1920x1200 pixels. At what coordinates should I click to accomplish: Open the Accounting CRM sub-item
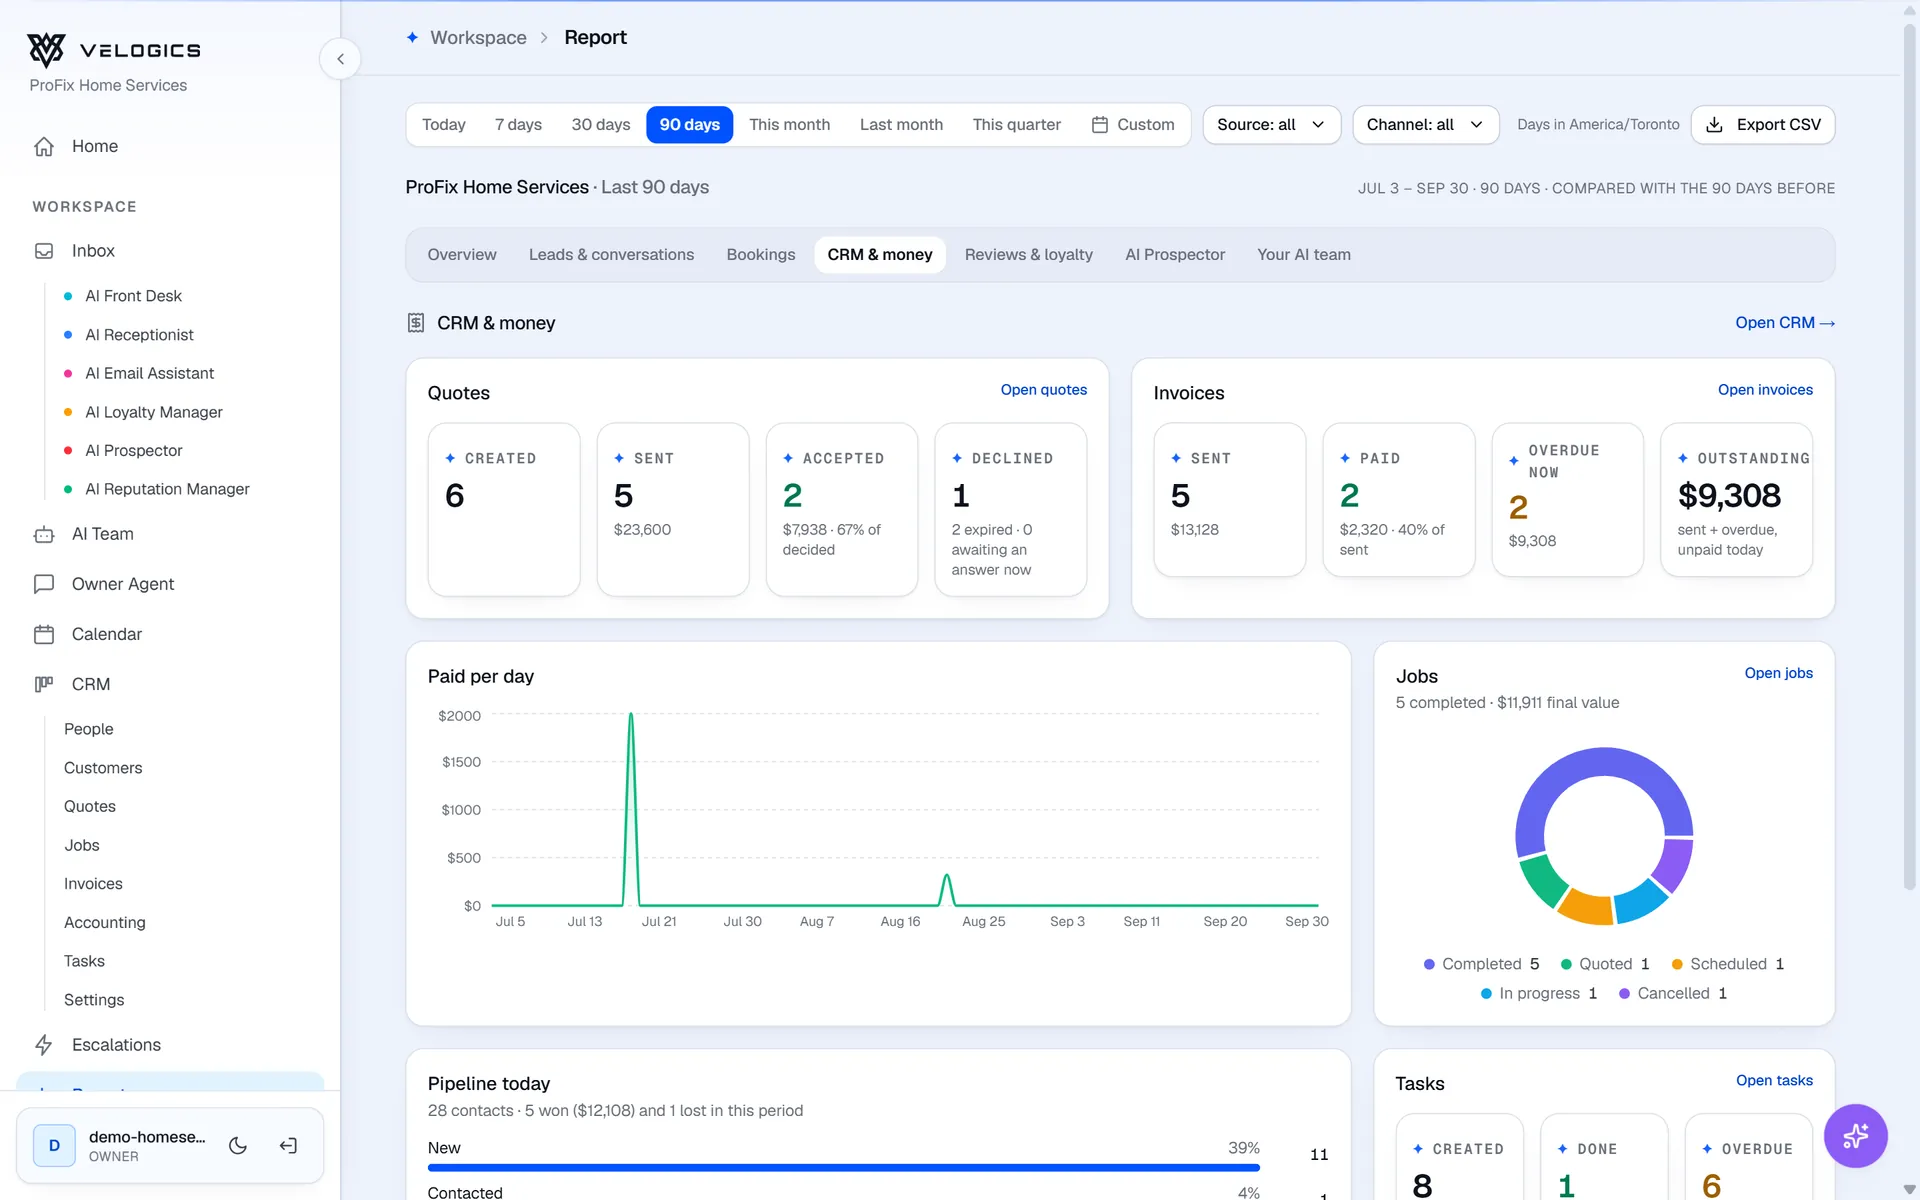105,923
